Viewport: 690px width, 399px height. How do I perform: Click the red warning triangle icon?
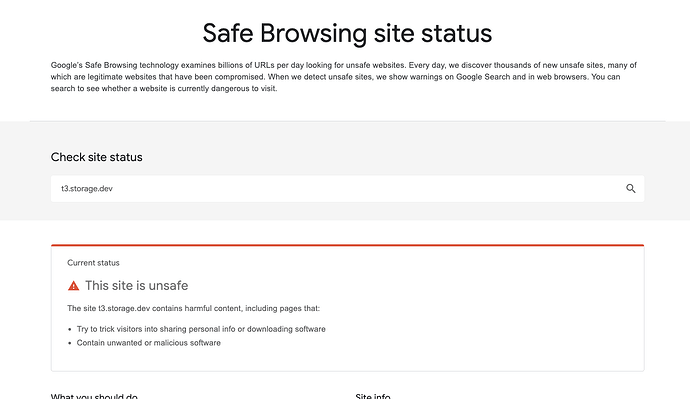tap(73, 286)
